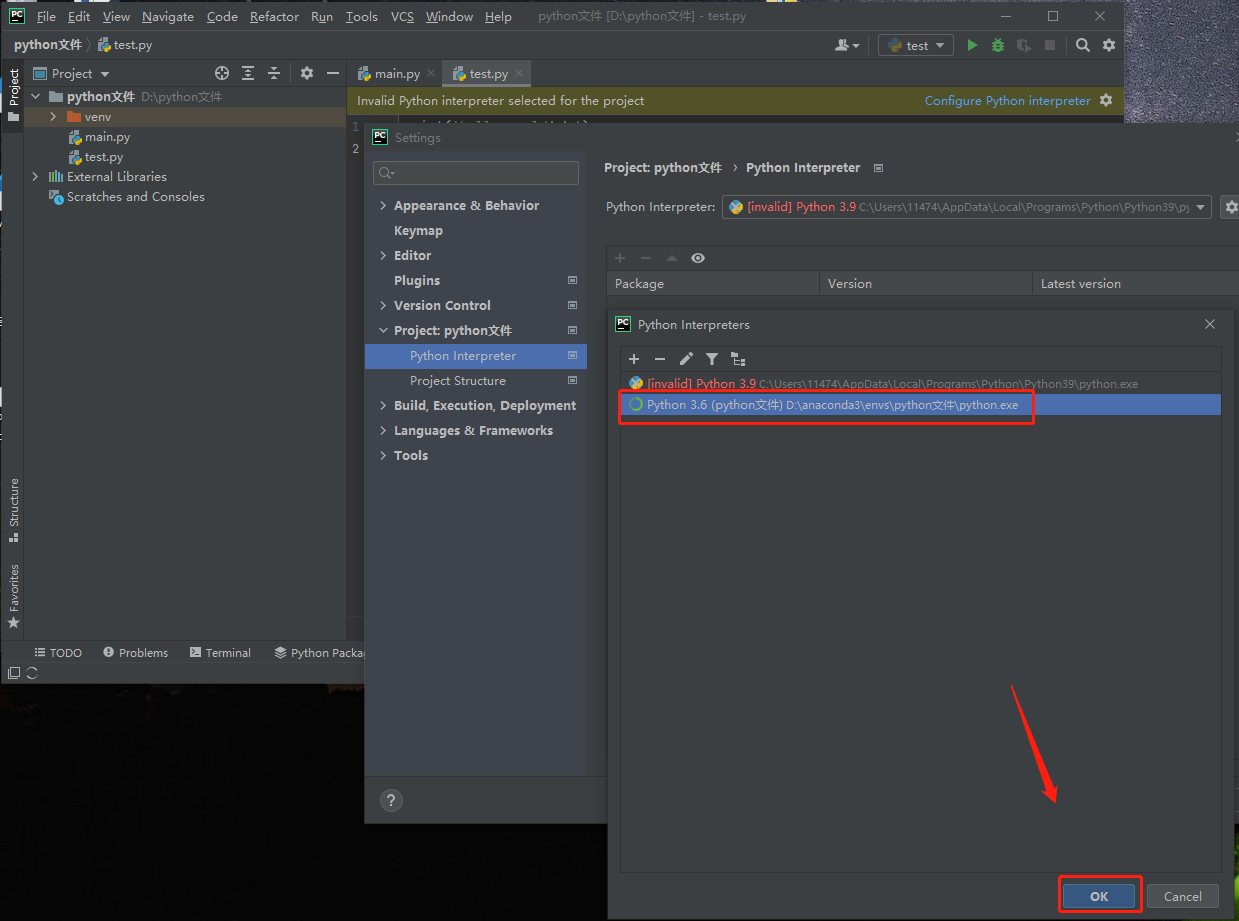Close the test.py editor tab
The image size is (1239, 921).
click(x=519, y=74)
